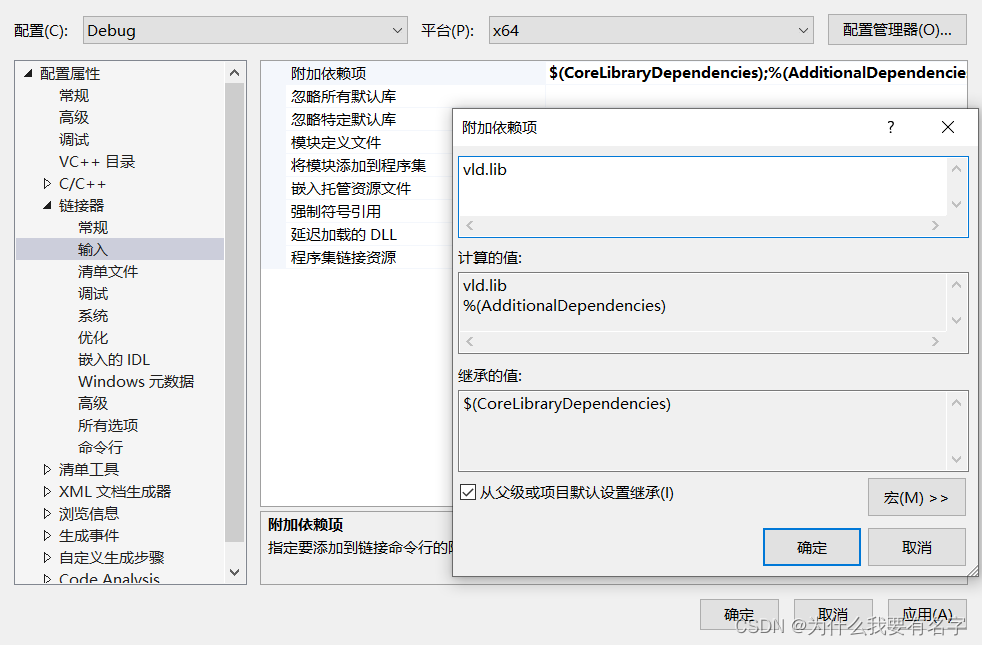Select the 优化 tree item
The height and width of the screenshot is (645, 982).
click(x=92, y=337)
